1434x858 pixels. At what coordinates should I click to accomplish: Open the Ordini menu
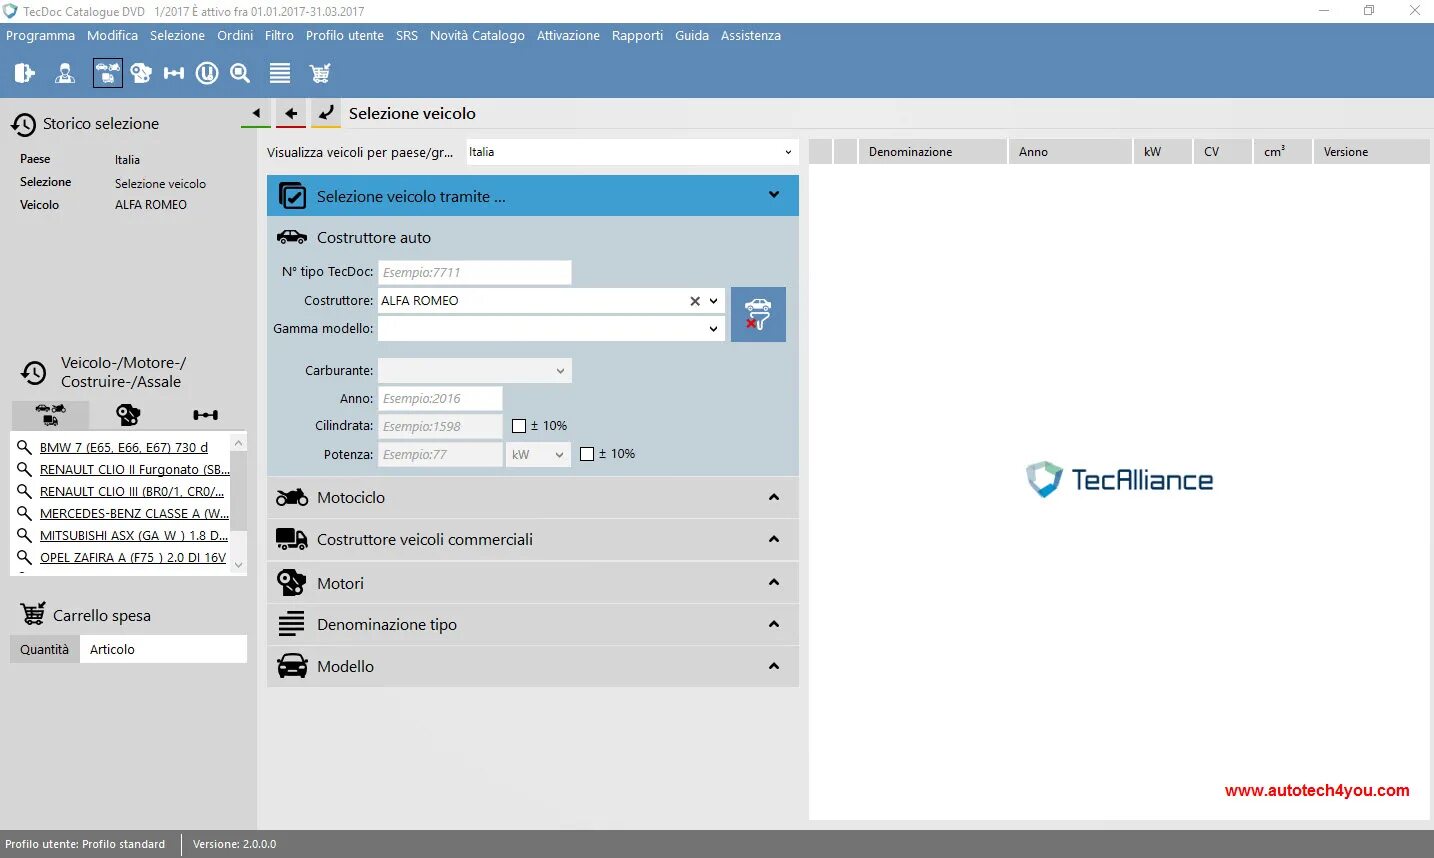(235, 35)
